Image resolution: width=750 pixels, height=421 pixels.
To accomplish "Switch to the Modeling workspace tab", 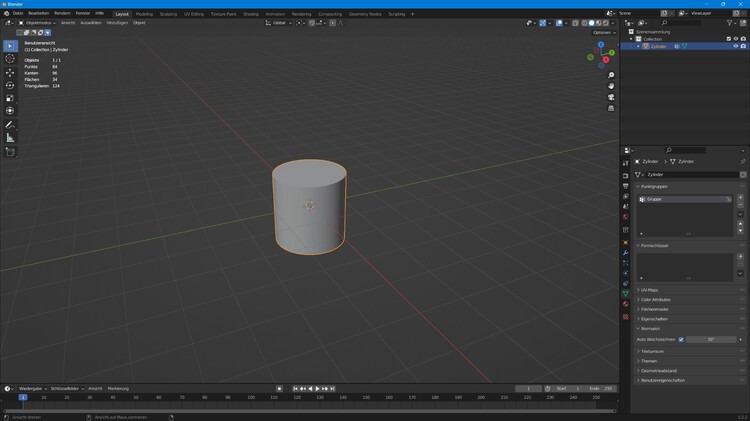I will [x=144, y=14].
